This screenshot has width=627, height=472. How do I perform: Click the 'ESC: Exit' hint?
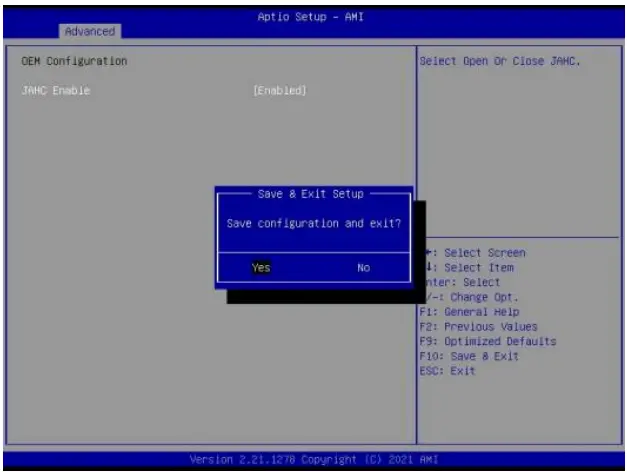(447, 371)
